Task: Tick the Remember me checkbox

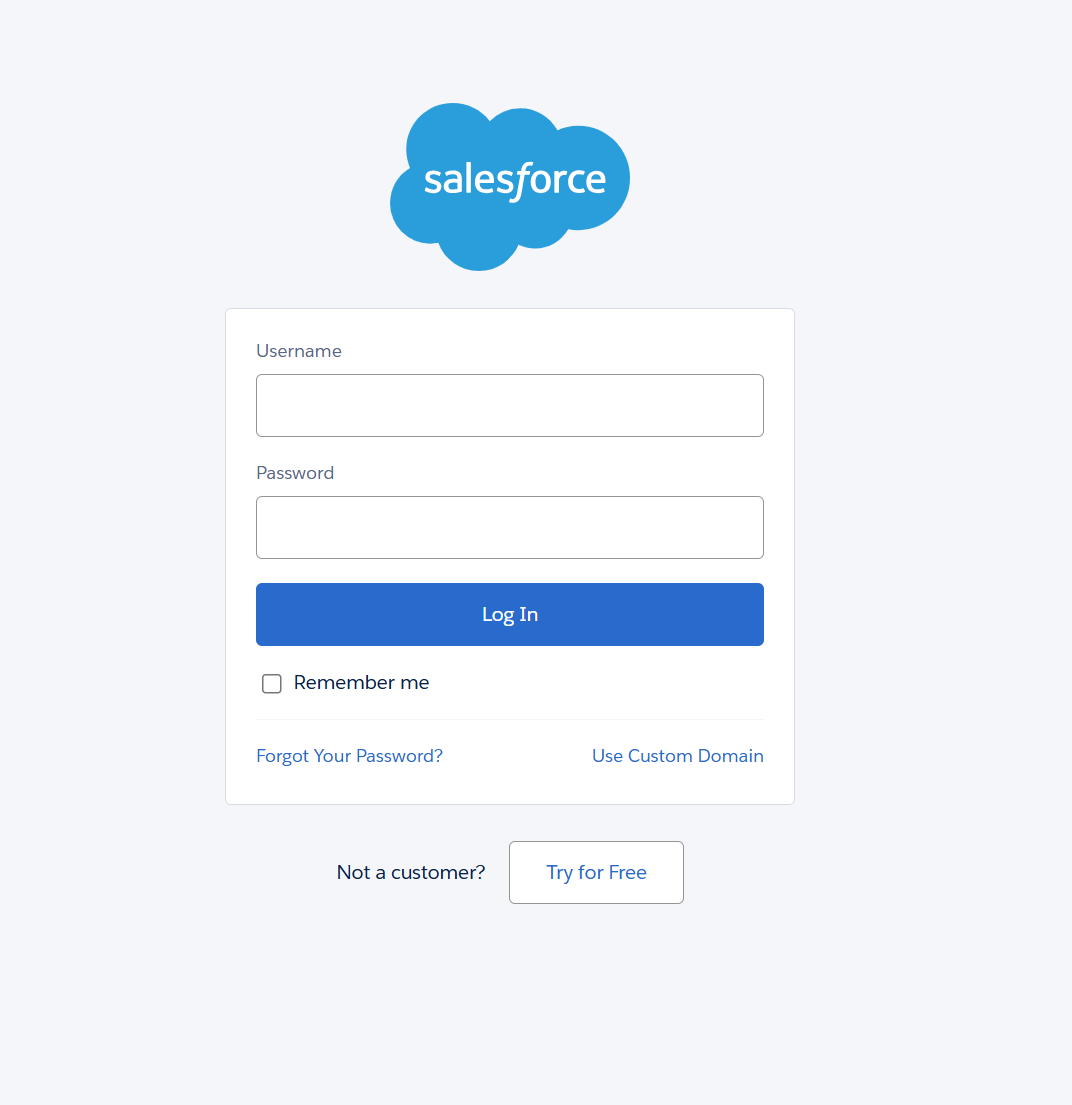Action: pos(271,683)
